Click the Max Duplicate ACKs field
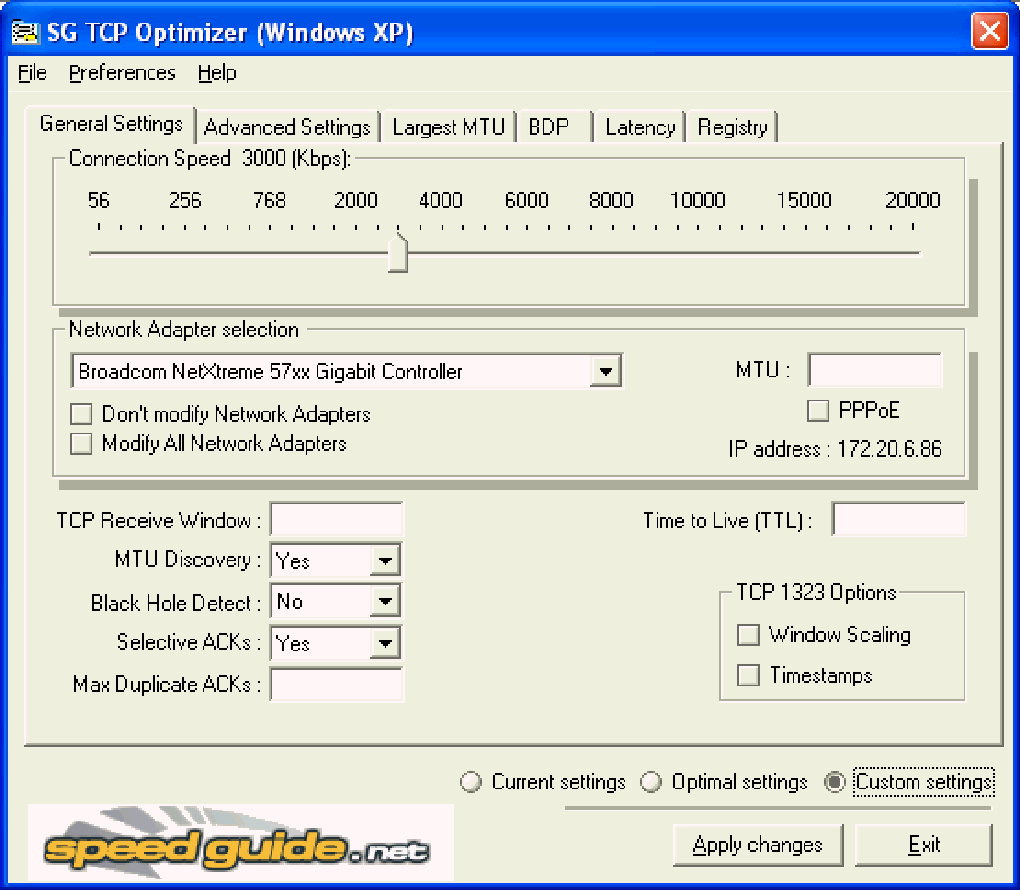 click(x=336, y=684)
